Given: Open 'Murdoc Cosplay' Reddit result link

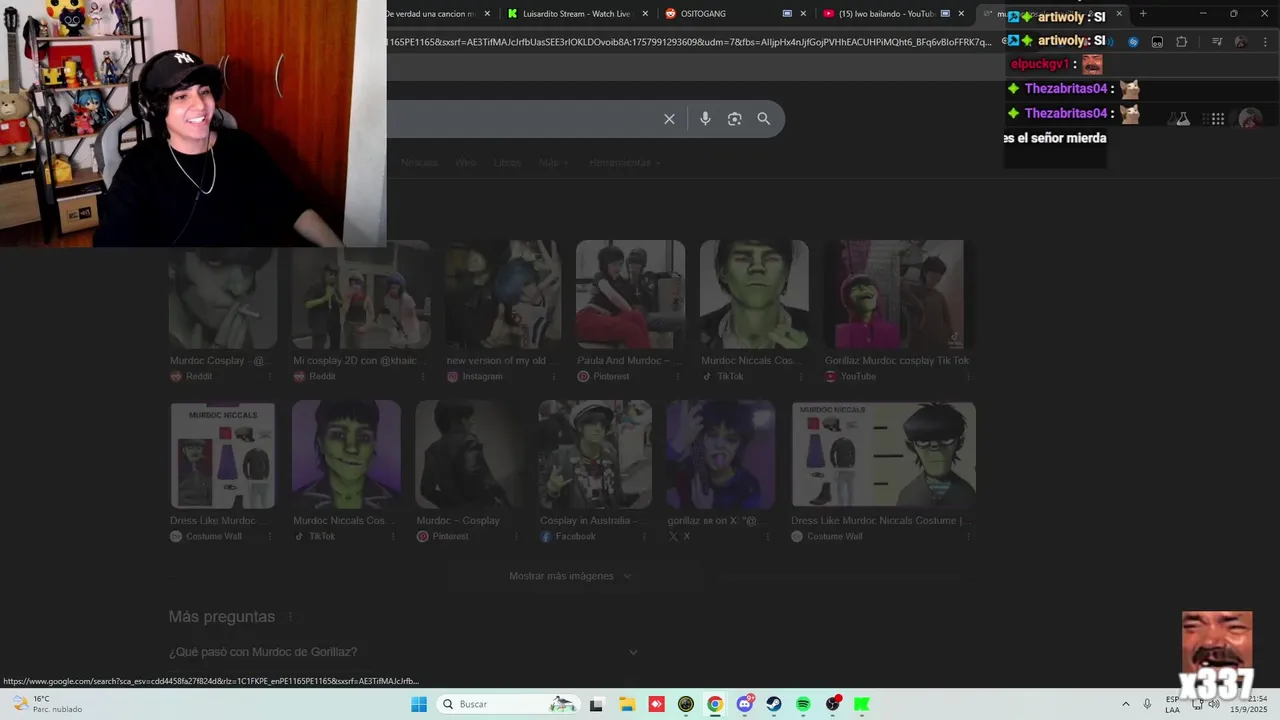Looking at the screenshot, I should point(219,361).
